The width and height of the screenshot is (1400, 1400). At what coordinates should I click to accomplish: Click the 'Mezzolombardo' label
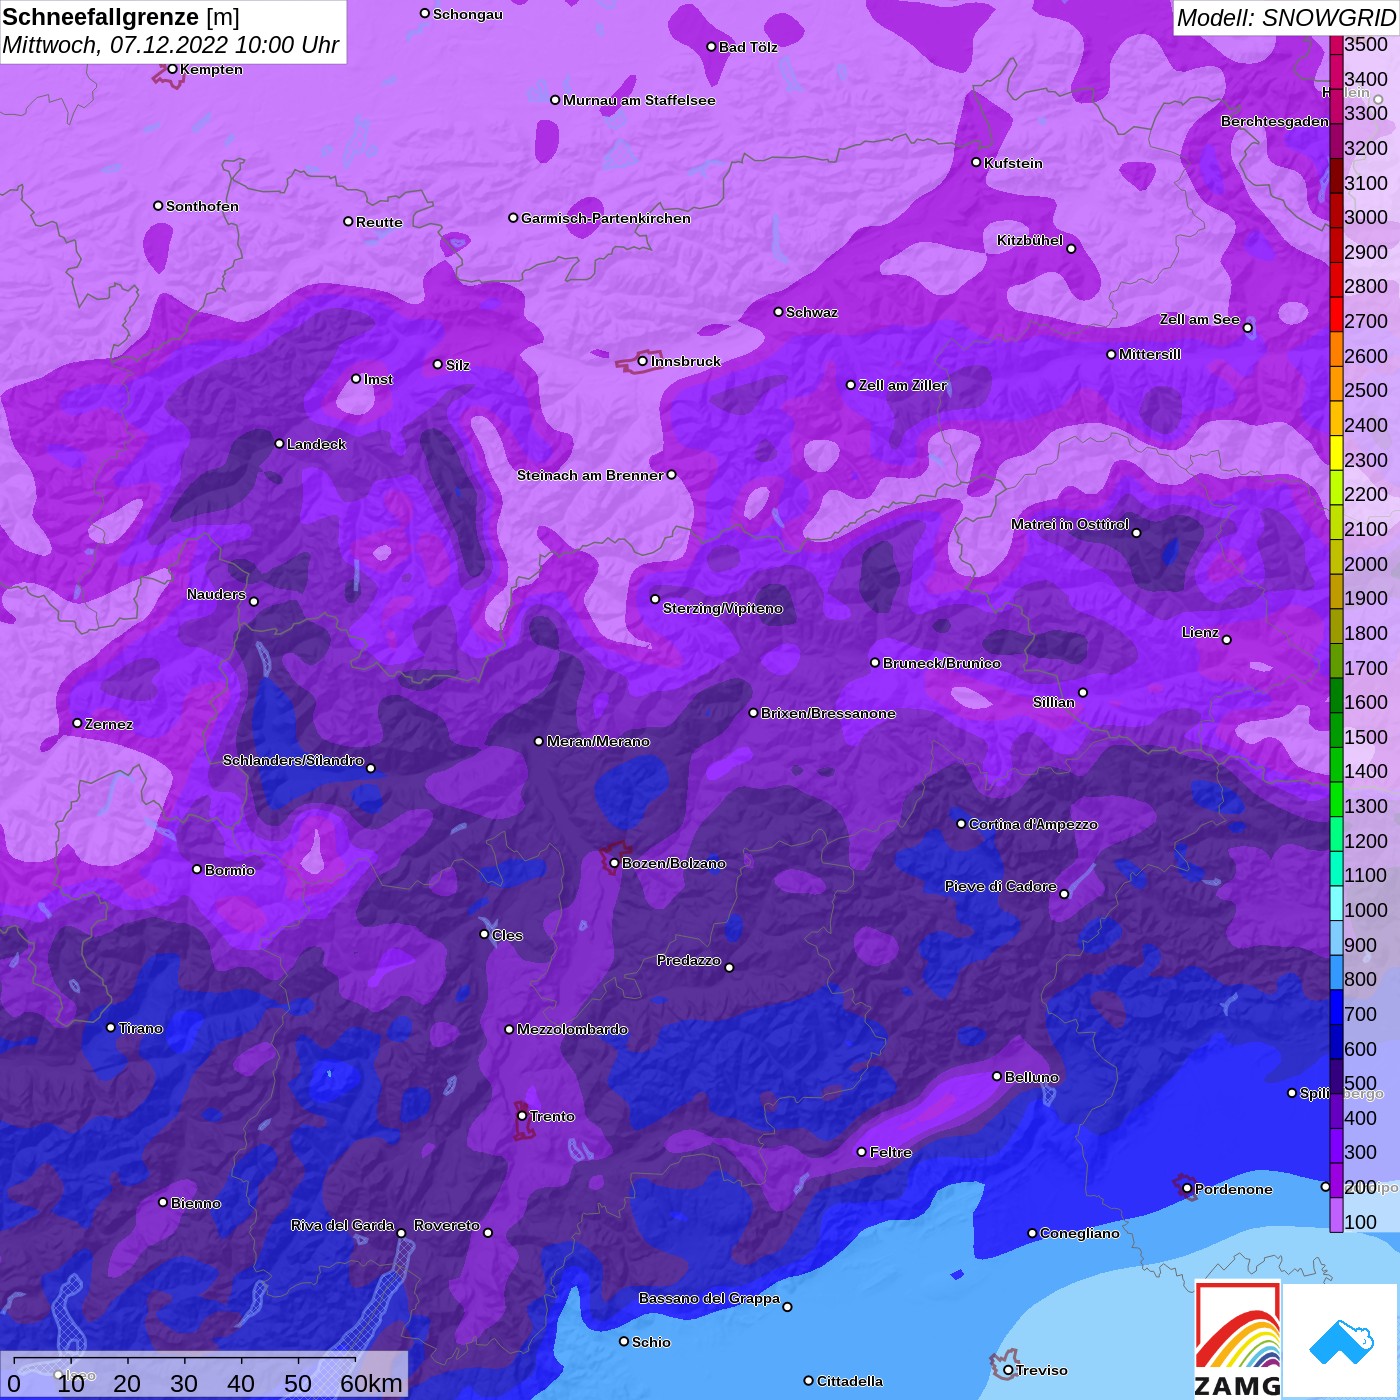pyautogui.click(x=572, y=1029)
